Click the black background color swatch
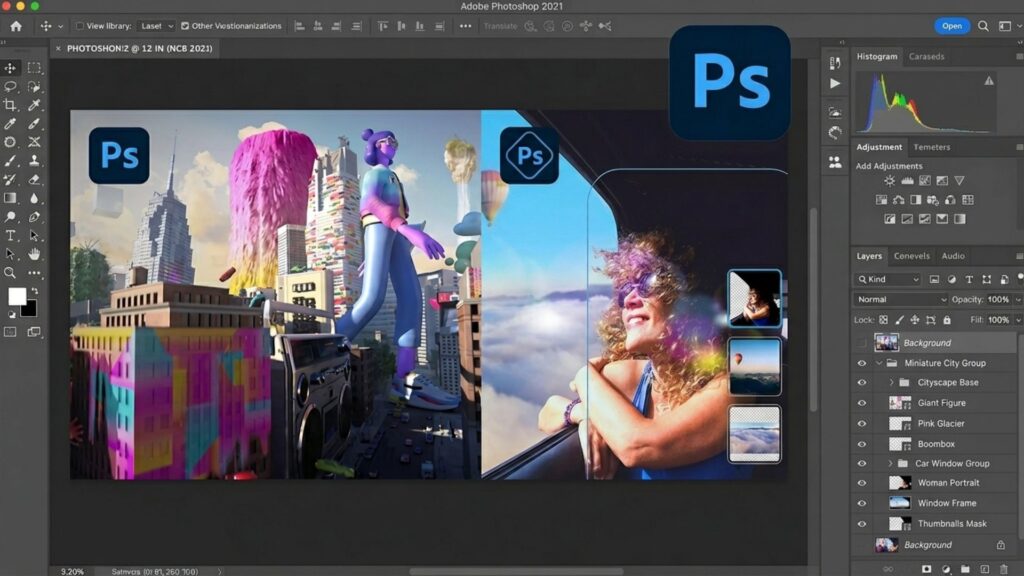 click(30, 310)
